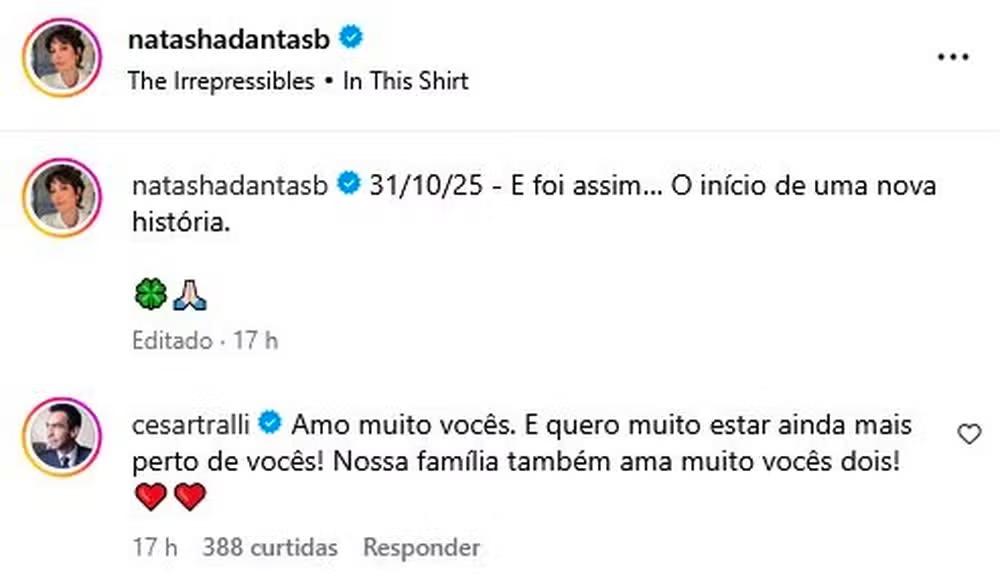
Task: Open the three-dot more options menu
Action: (952, 57)
